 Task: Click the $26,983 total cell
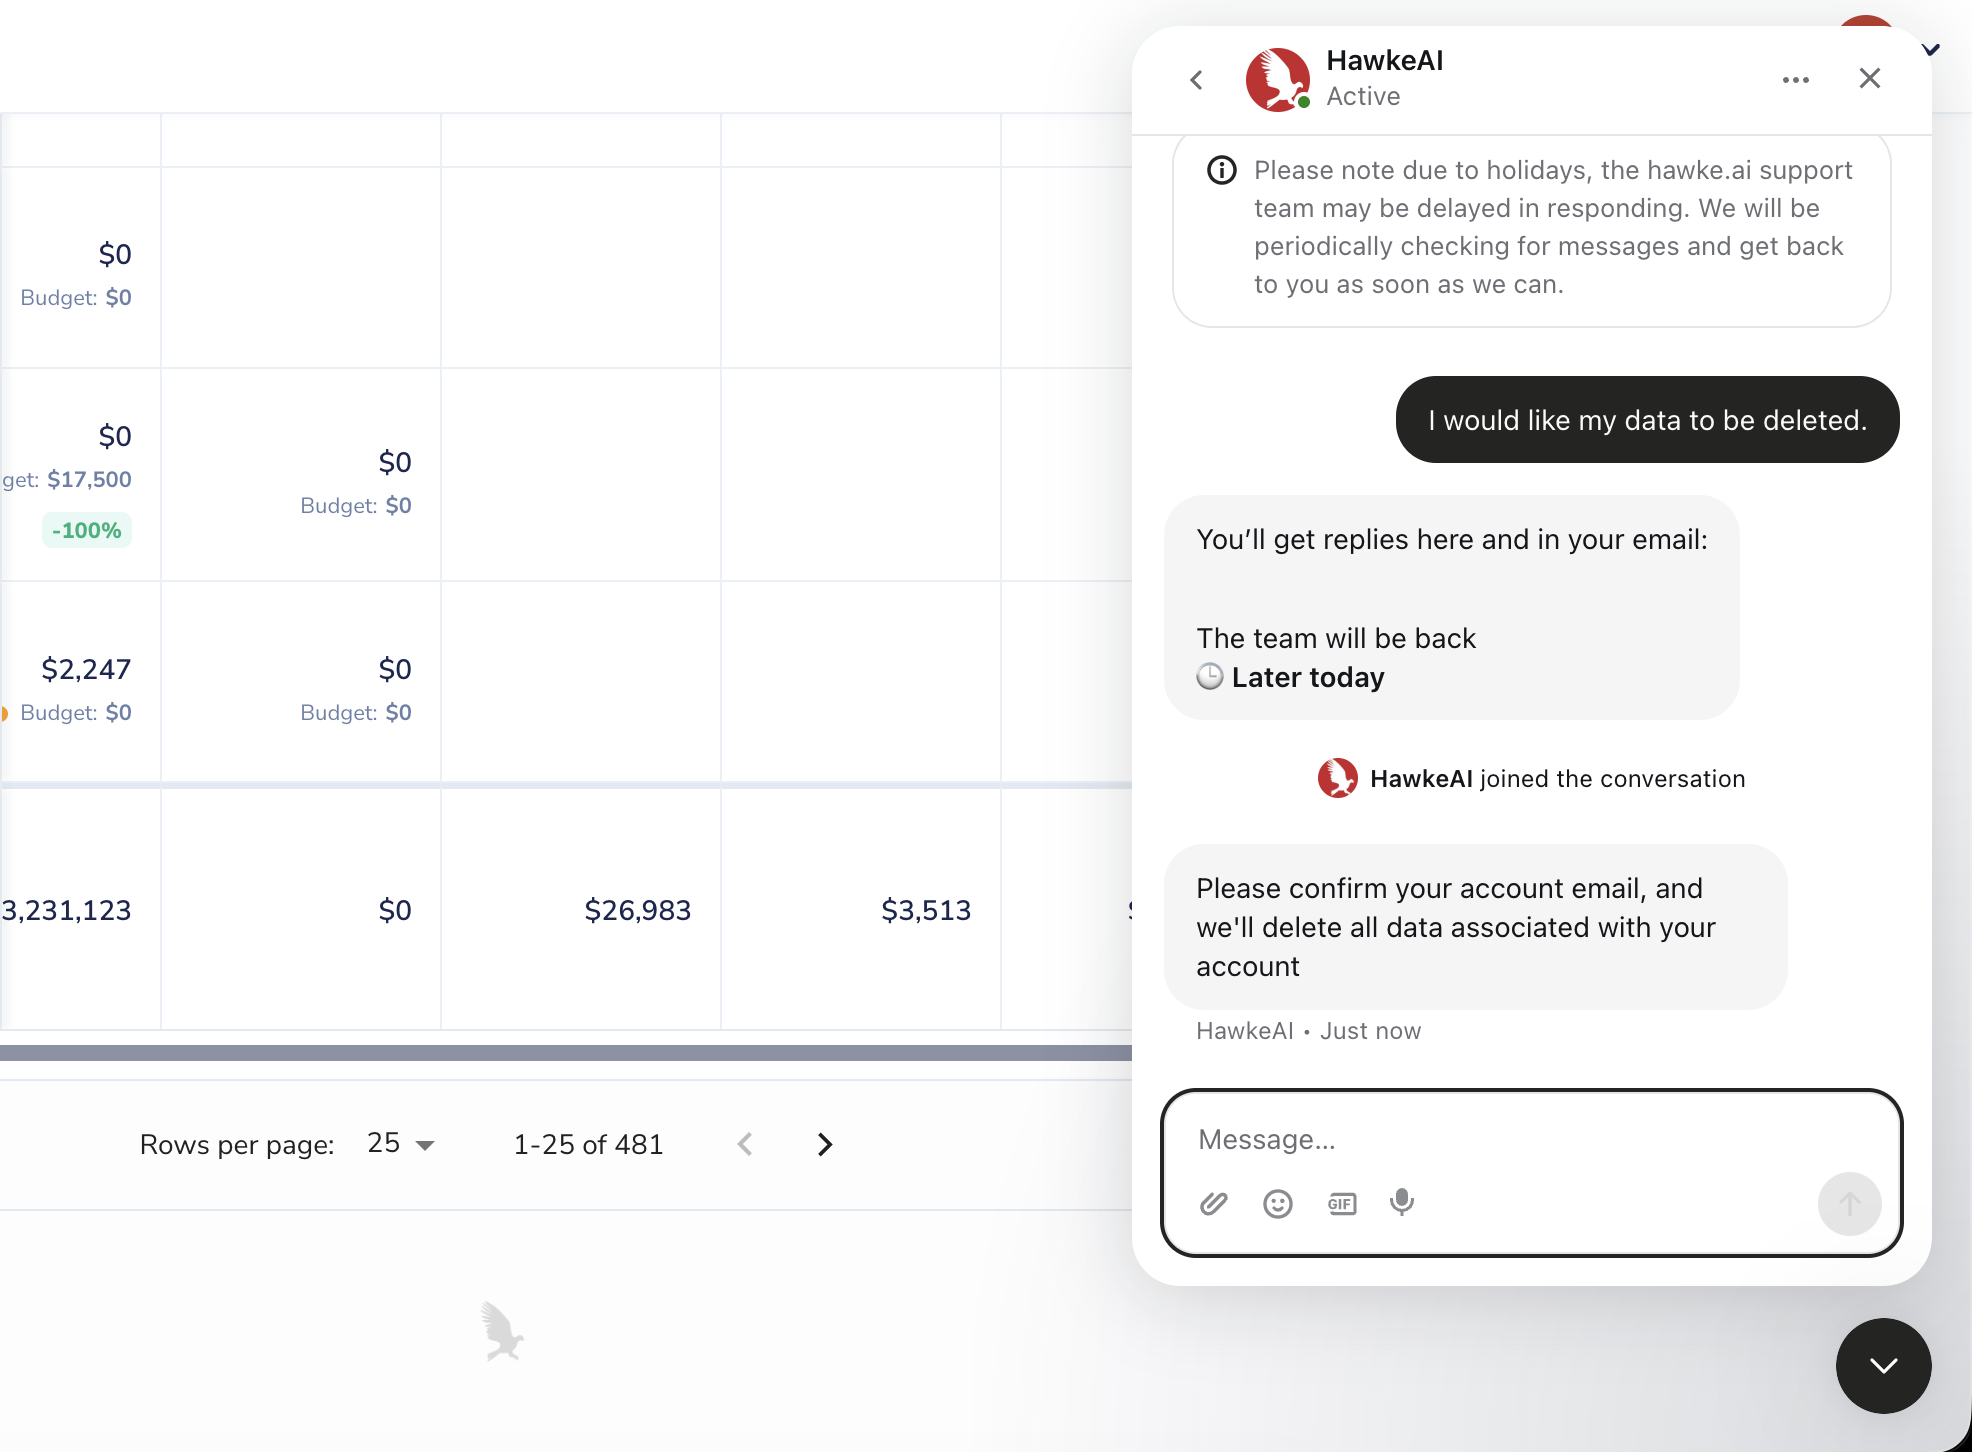637,910
